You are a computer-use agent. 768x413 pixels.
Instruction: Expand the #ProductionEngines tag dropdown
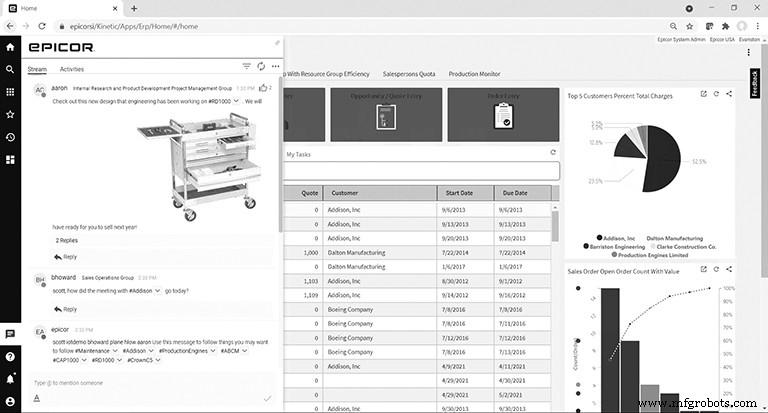pos(212,351)
